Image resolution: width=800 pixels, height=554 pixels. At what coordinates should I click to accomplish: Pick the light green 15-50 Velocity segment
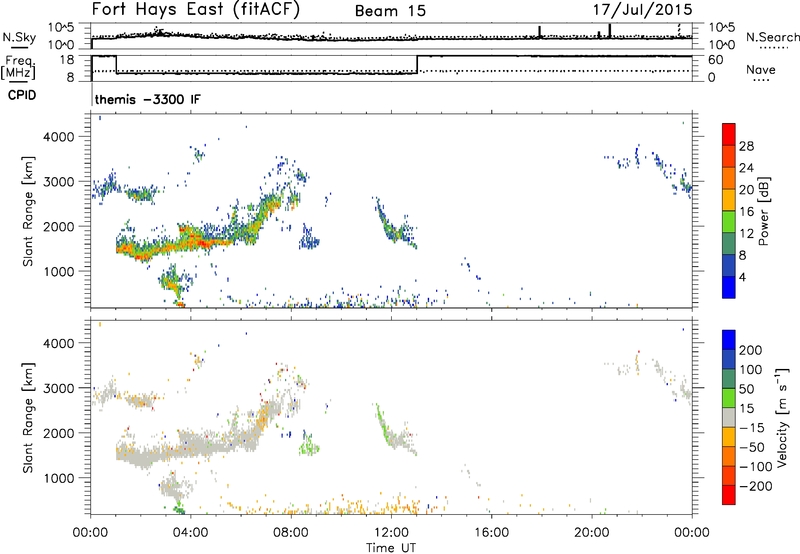(x=729, y=398)
